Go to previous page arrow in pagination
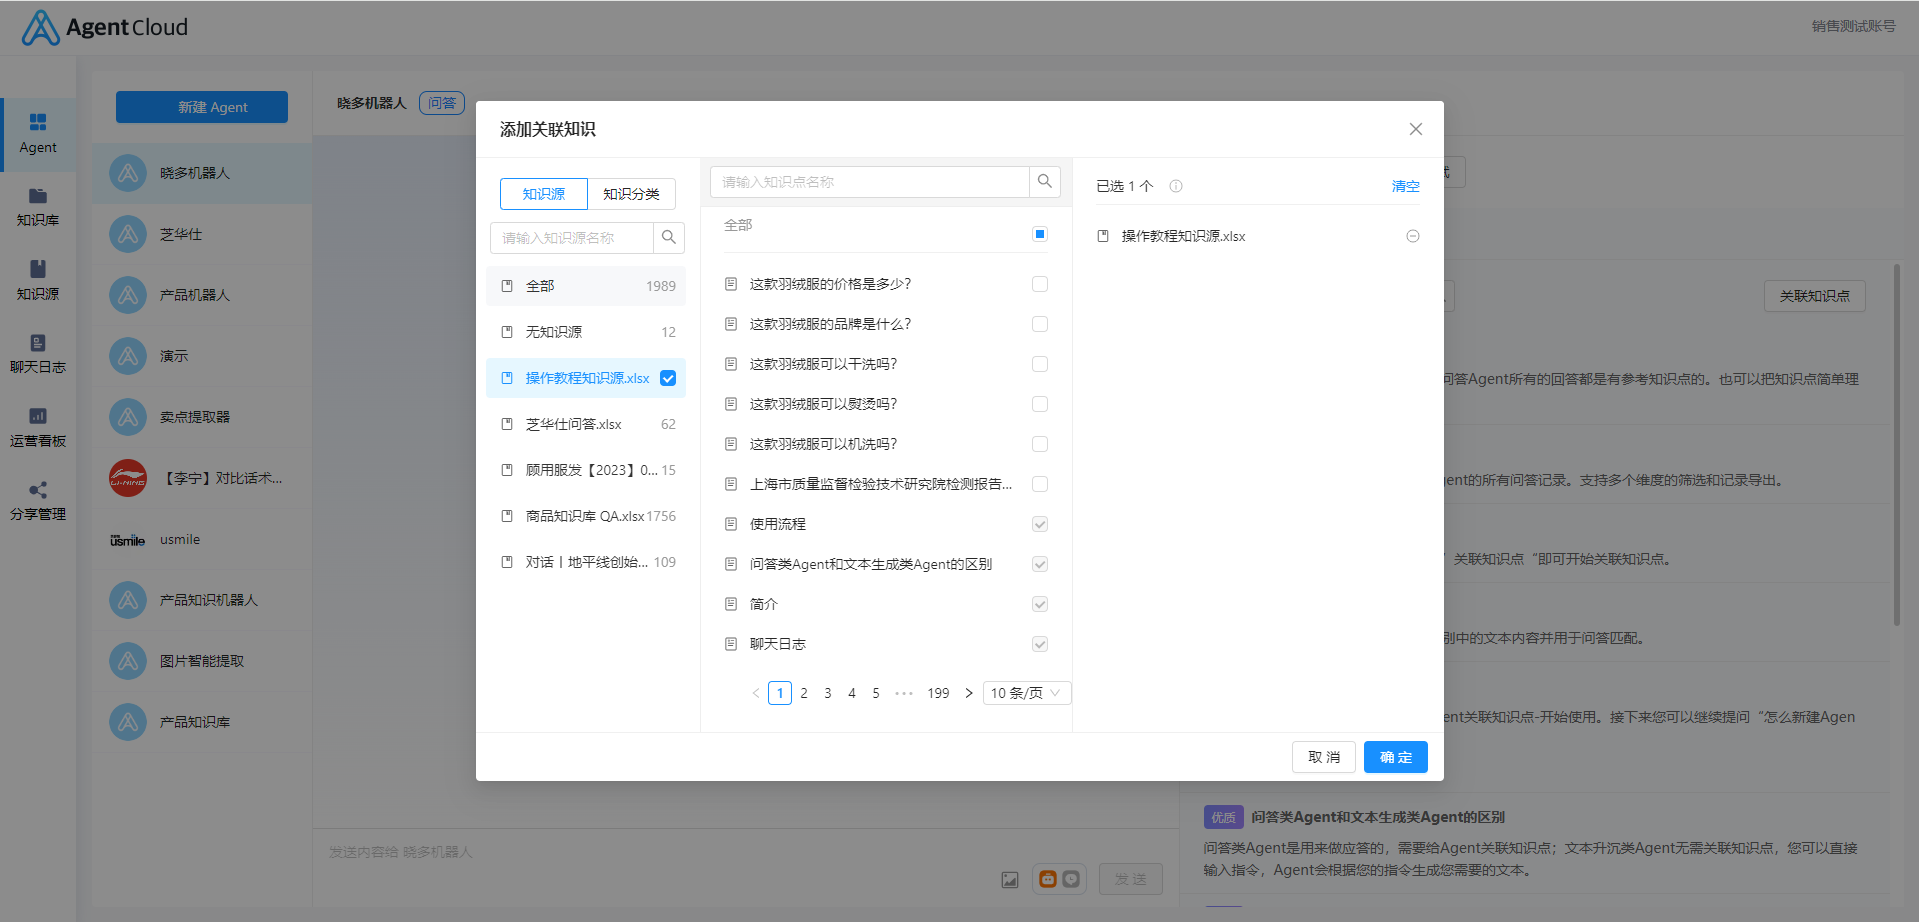Viewport: 1919px width, 922px height. point(756,693)
